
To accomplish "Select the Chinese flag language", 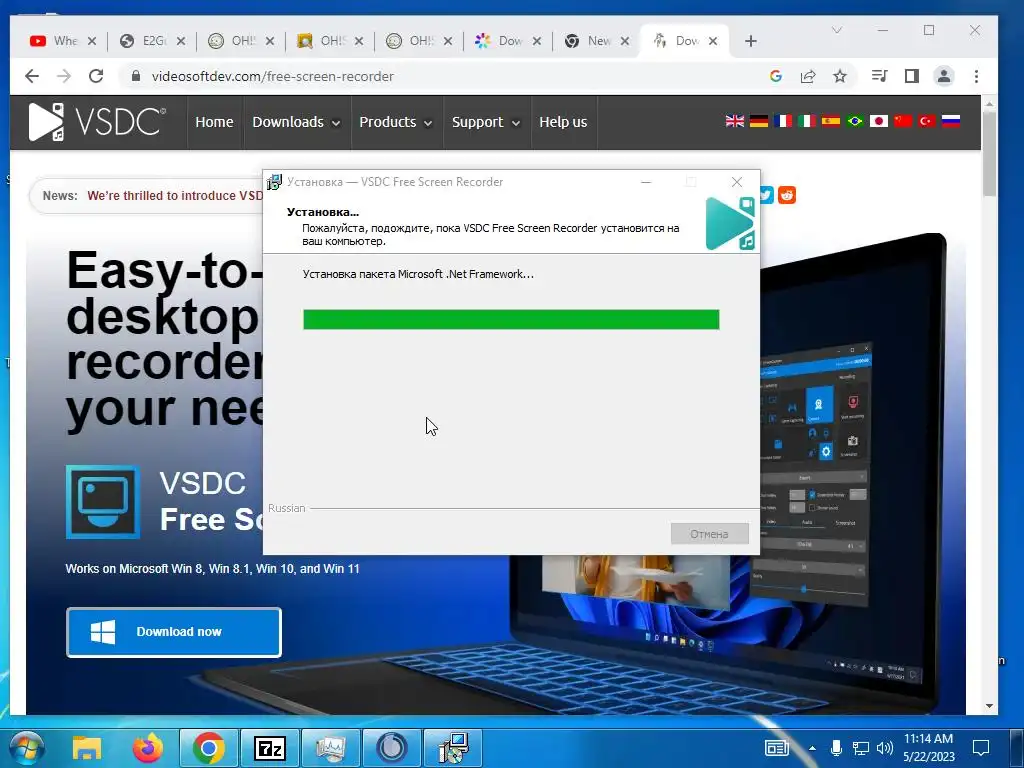I will [903, 121].
